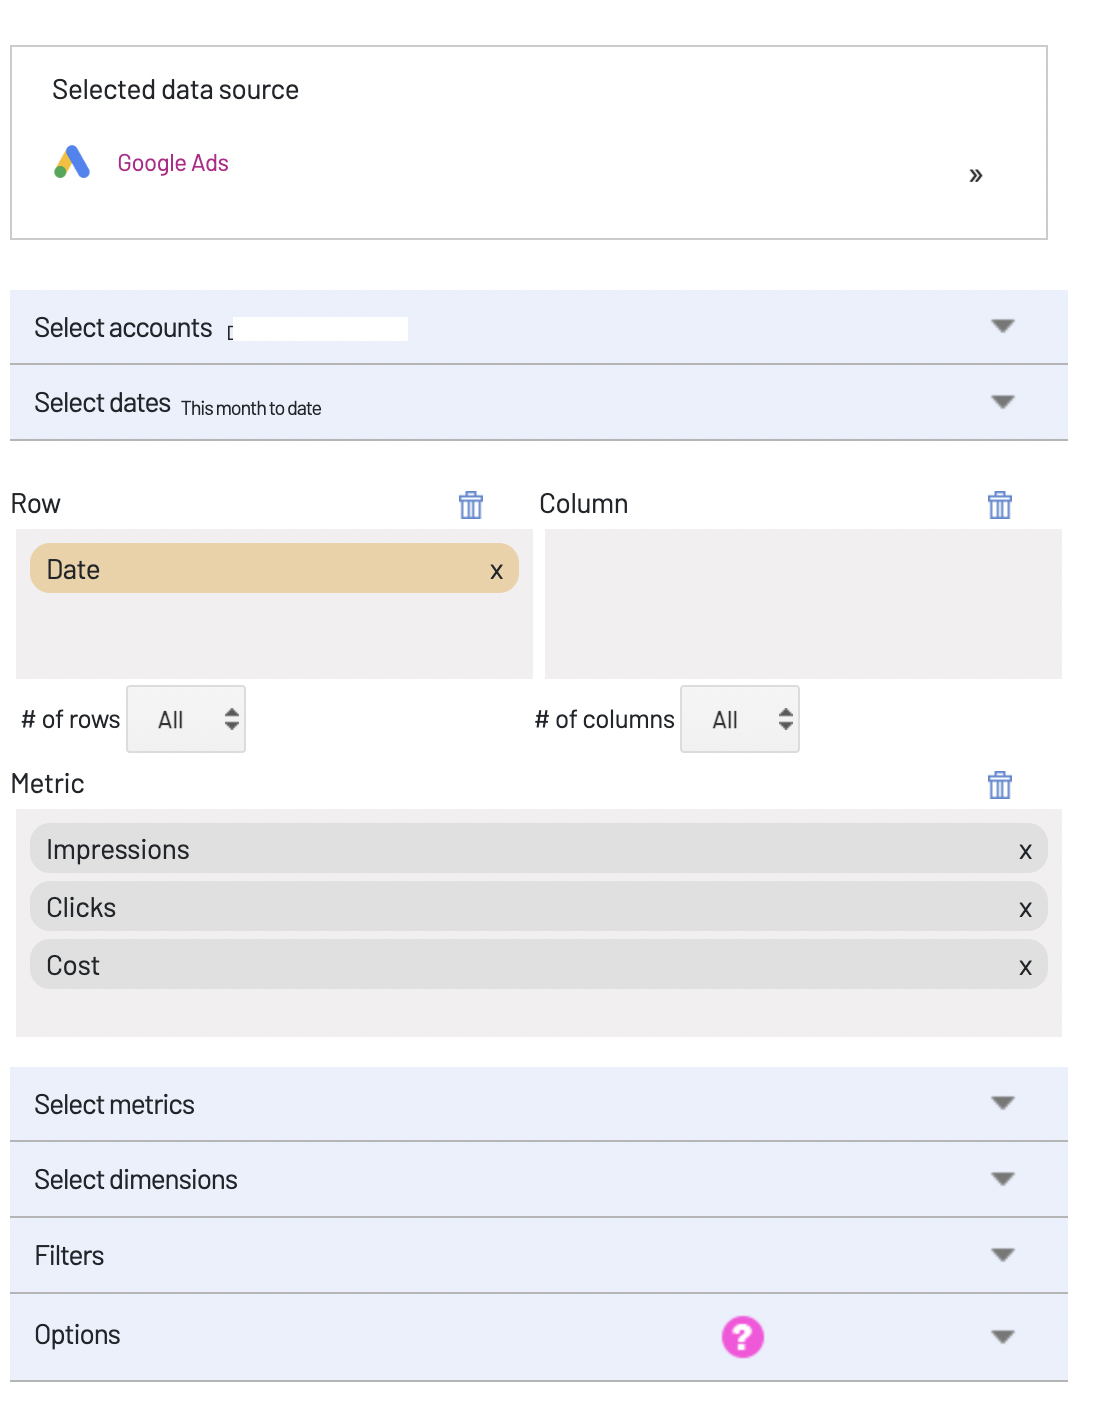Remove all Metrics via the trash icon
The image size is (1094, 1422).
pyautogui.click(x=999, y=785)
